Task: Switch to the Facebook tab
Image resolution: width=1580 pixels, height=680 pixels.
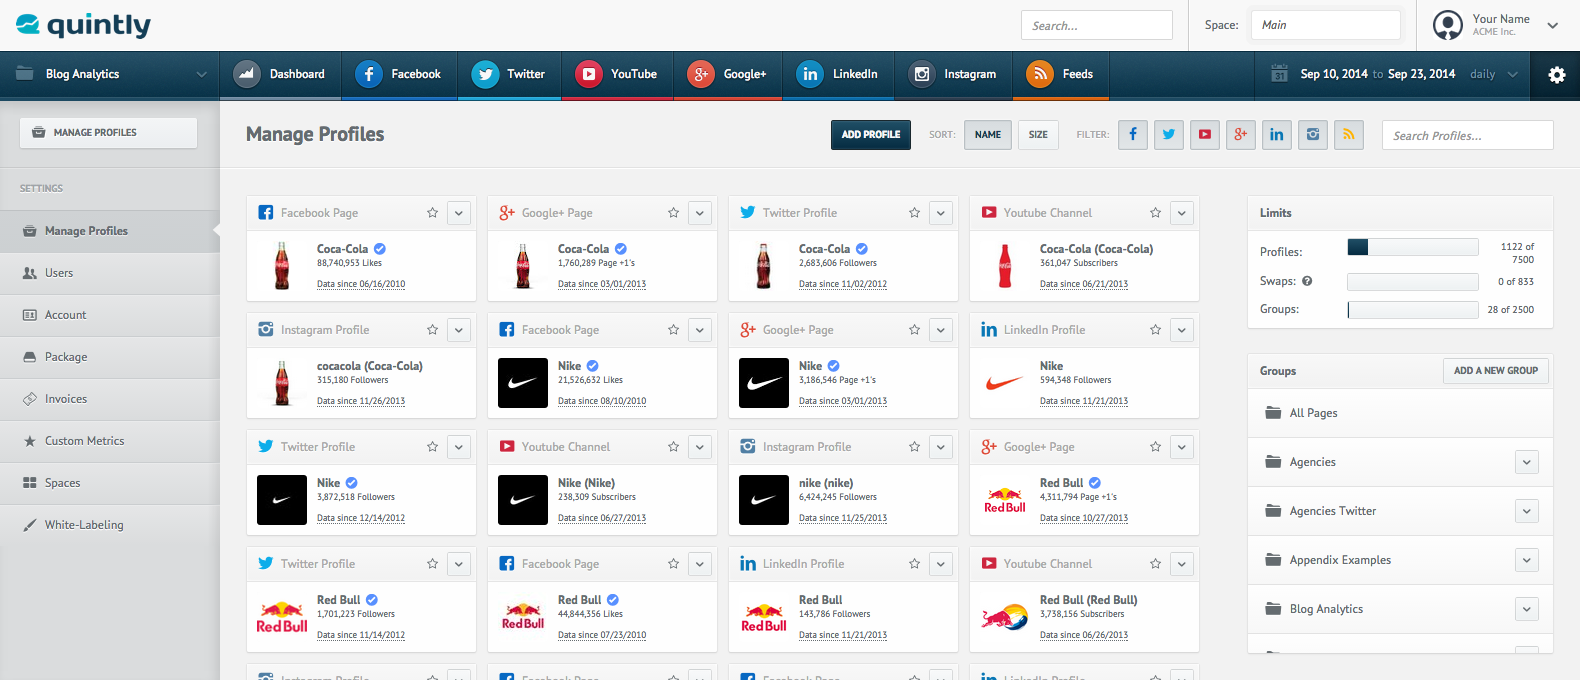Action: (400, 74)
